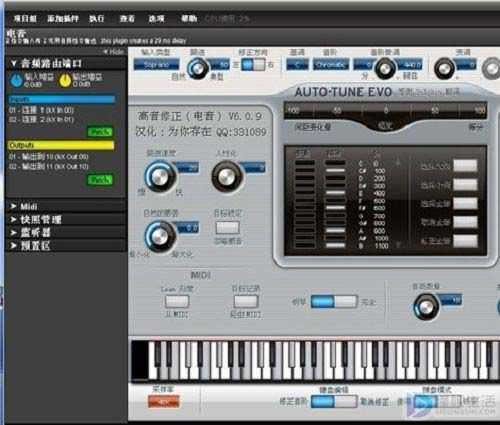Open the Soprano input type dropdown
This screenshot has width=500, height=425.
(x=156, y=64)
